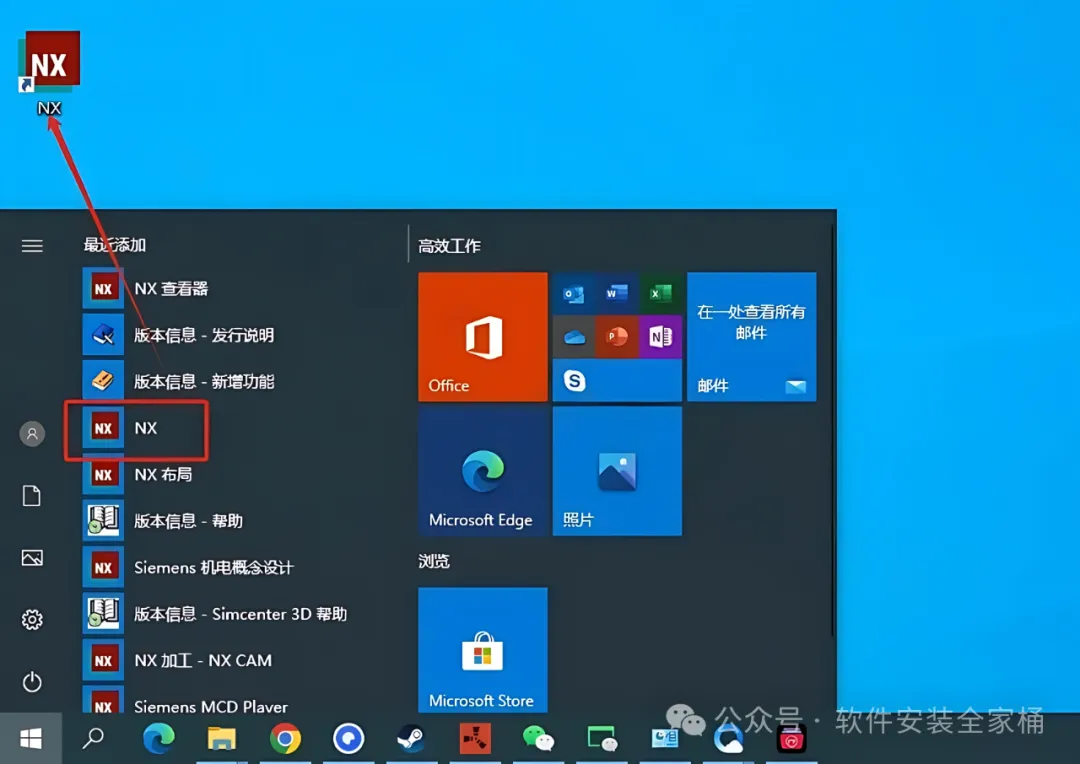Viewport: 1080px width, 764px height.
Task: Open Excel in the Office apps tile
Action: click(660, 294)
